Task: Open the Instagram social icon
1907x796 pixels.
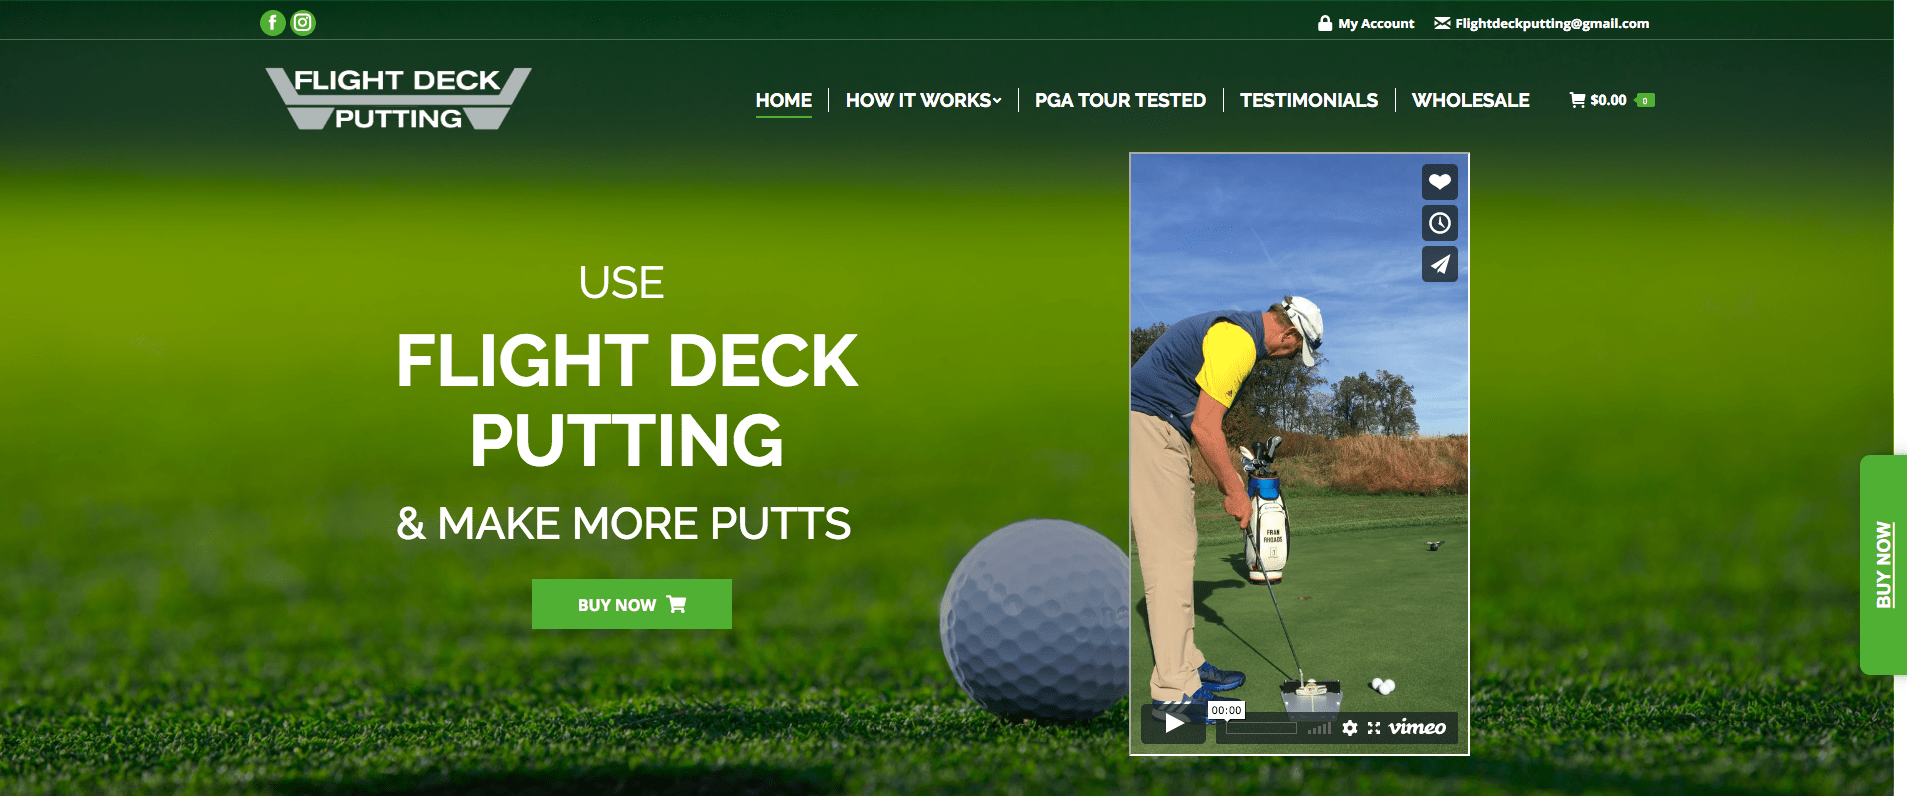Action: pos(303,23)
